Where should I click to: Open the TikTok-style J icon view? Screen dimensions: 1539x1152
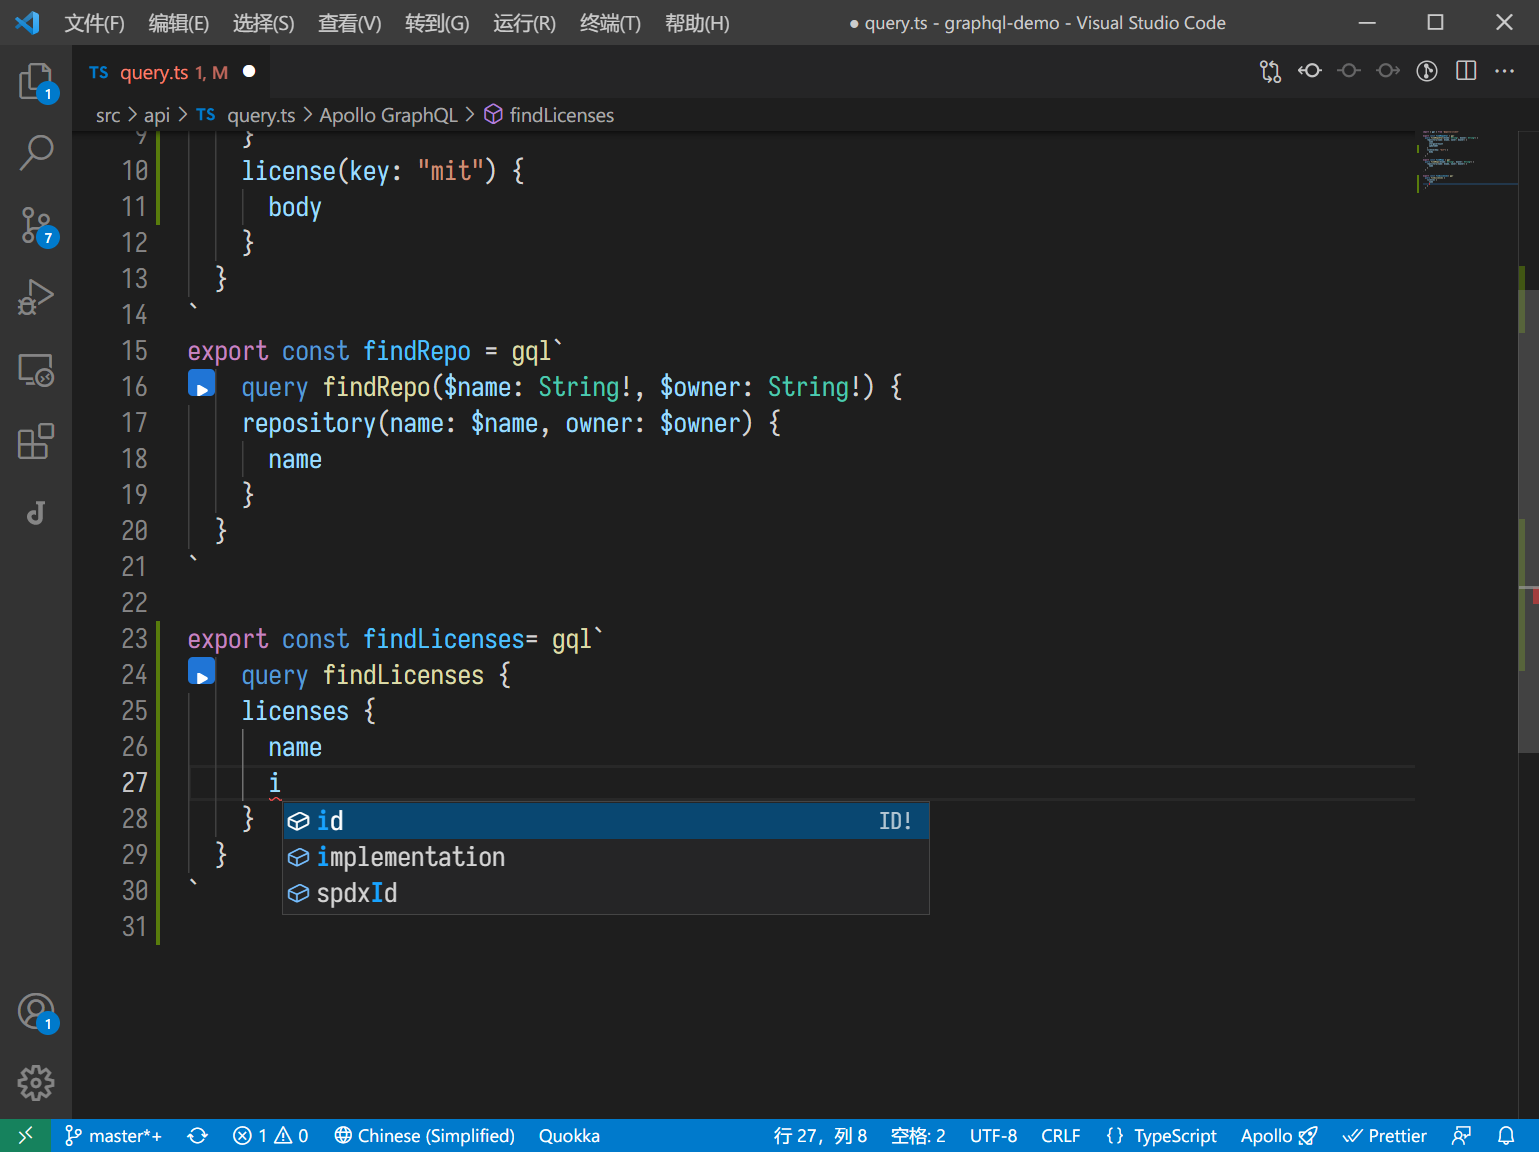click(x=36, y=513)
